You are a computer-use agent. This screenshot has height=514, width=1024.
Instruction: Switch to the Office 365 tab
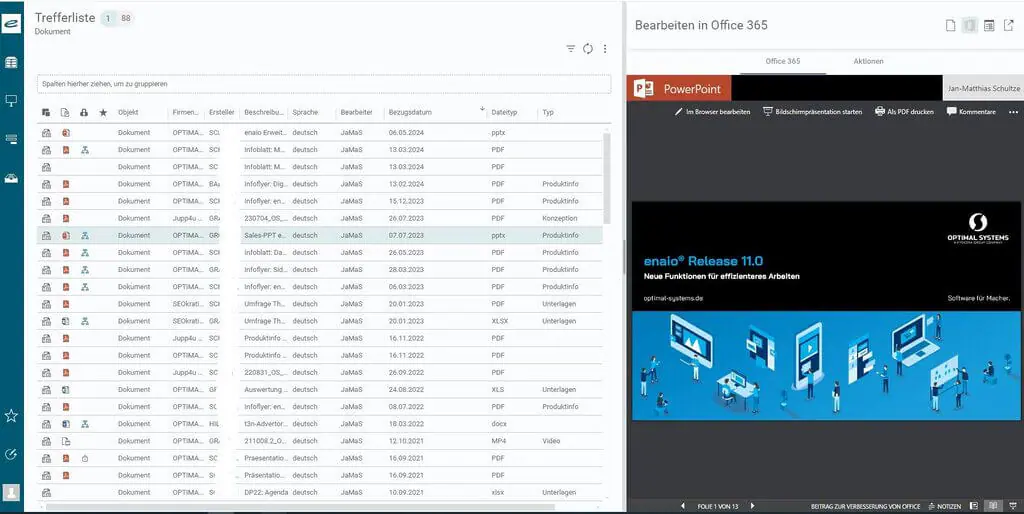click(783, 61)
